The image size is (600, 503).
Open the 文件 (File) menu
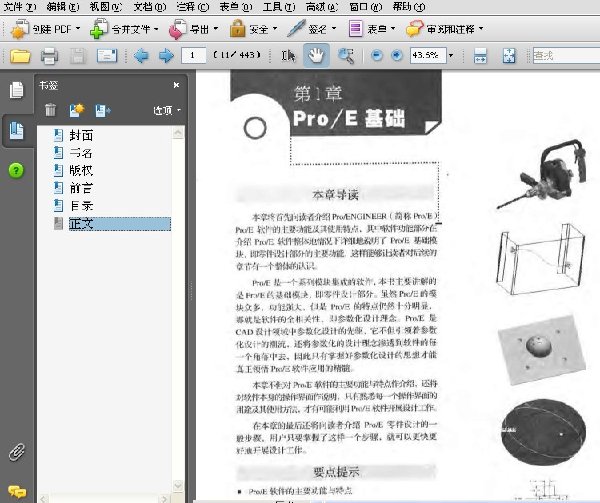pyautogui.click(x=19, y=7)
